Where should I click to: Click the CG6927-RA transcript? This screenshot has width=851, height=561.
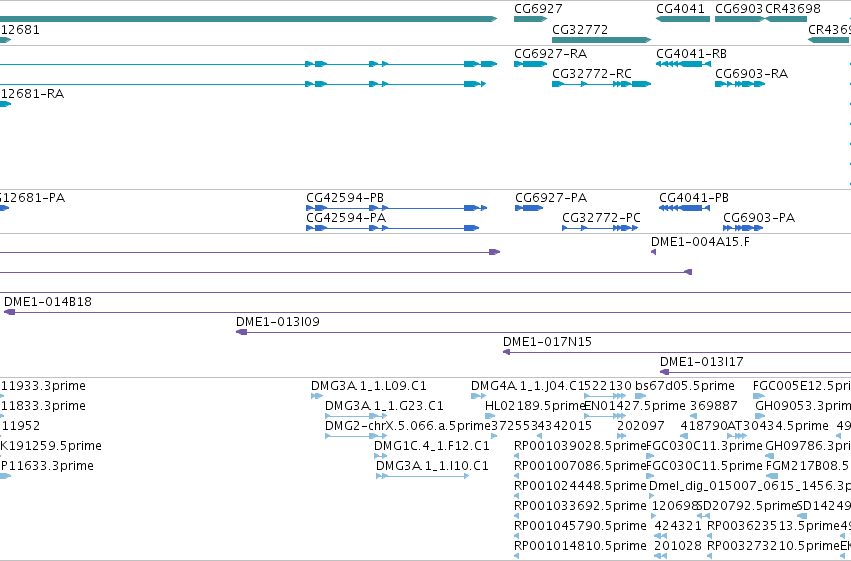(x=530, y=64)
